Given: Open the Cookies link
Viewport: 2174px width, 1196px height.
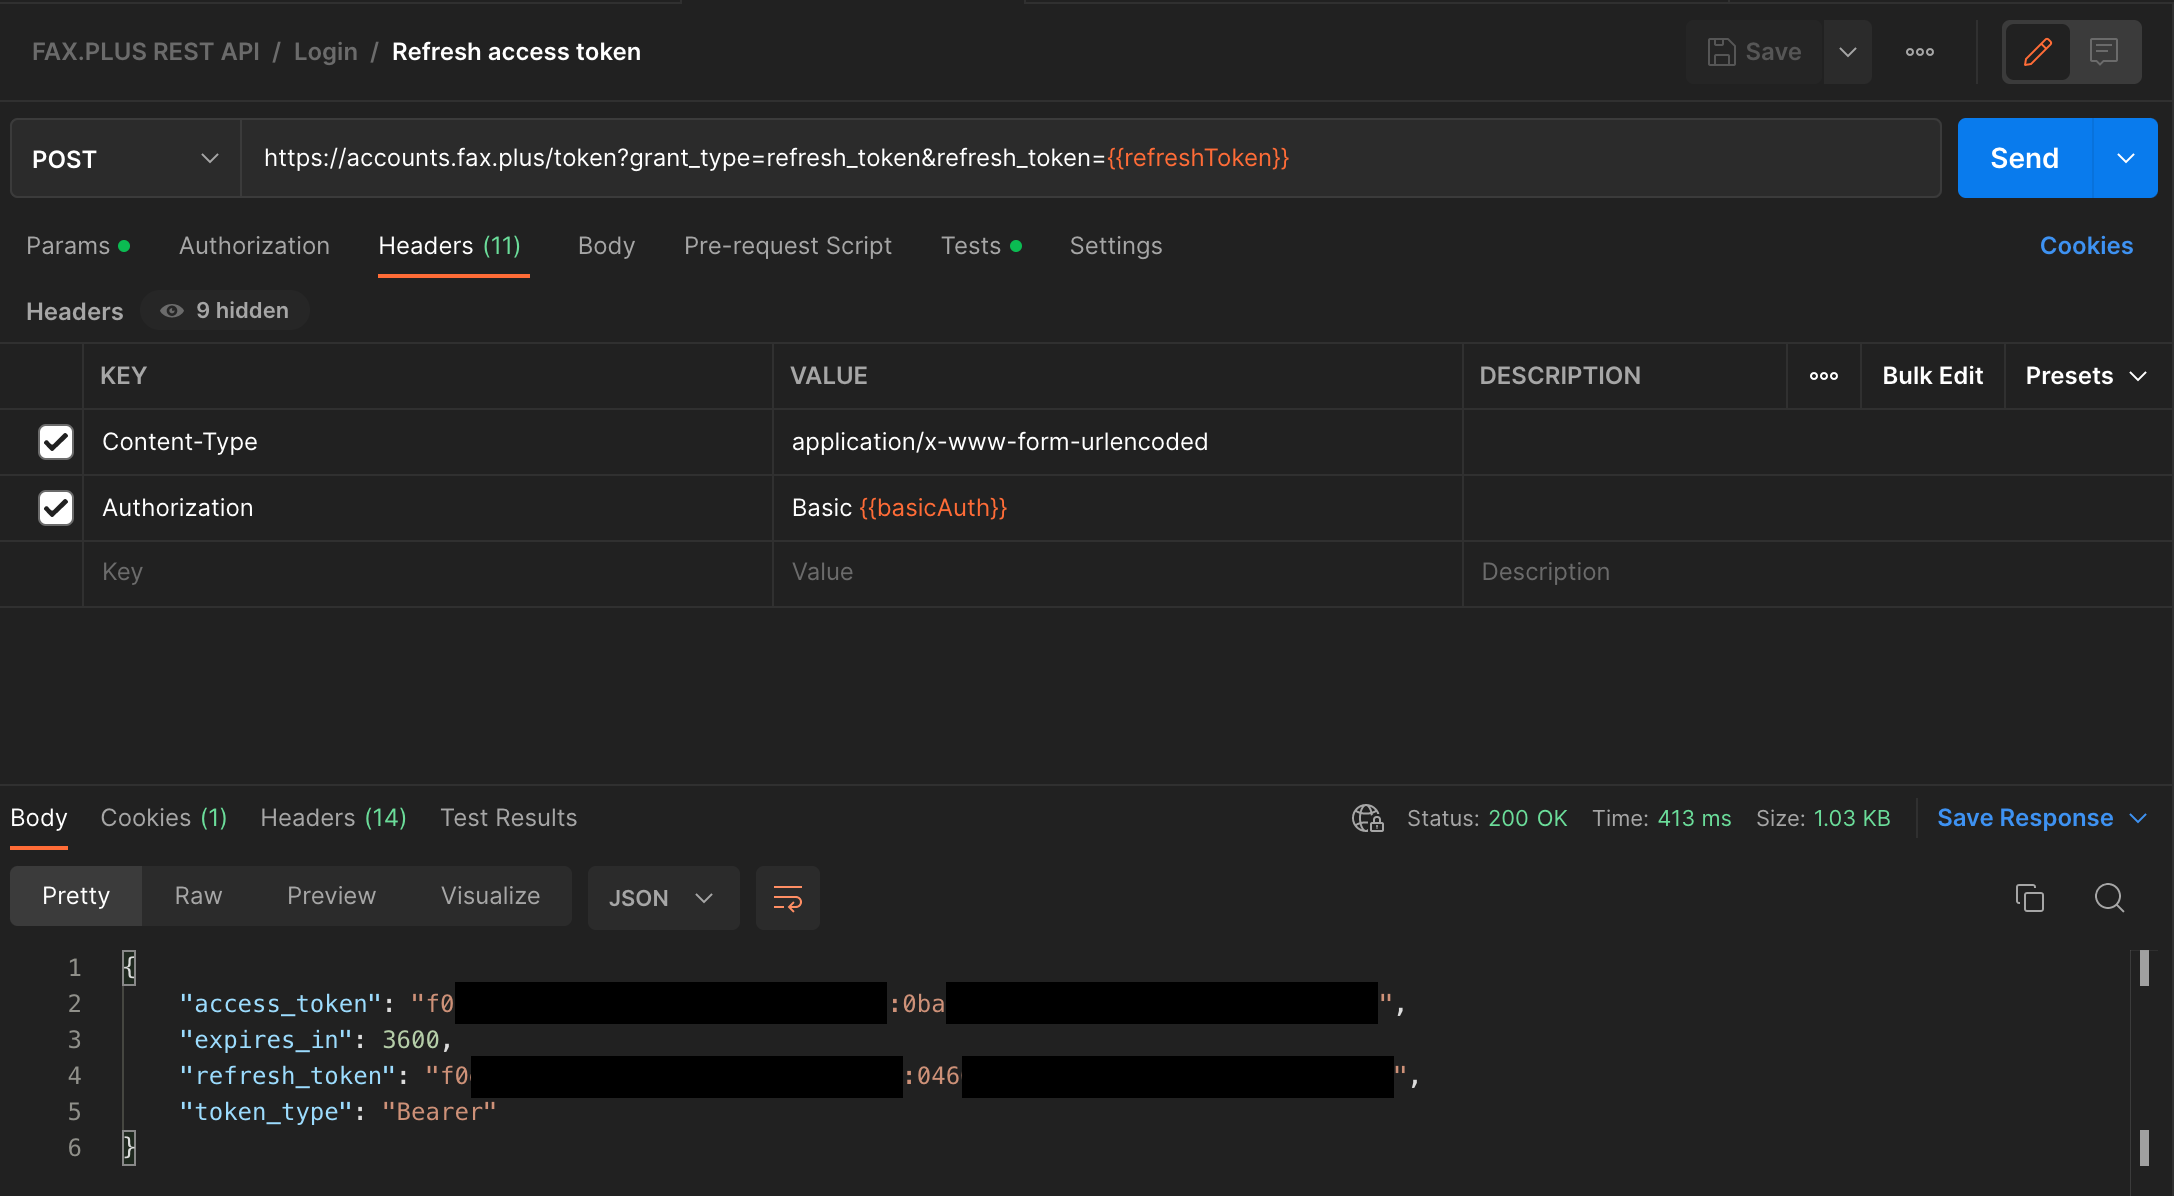Looking at the screenshot, I should coord(2086,246).
